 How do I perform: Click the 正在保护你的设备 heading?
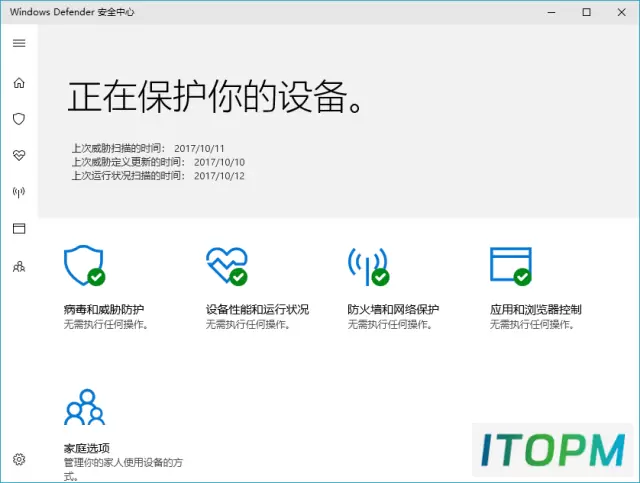215,97
